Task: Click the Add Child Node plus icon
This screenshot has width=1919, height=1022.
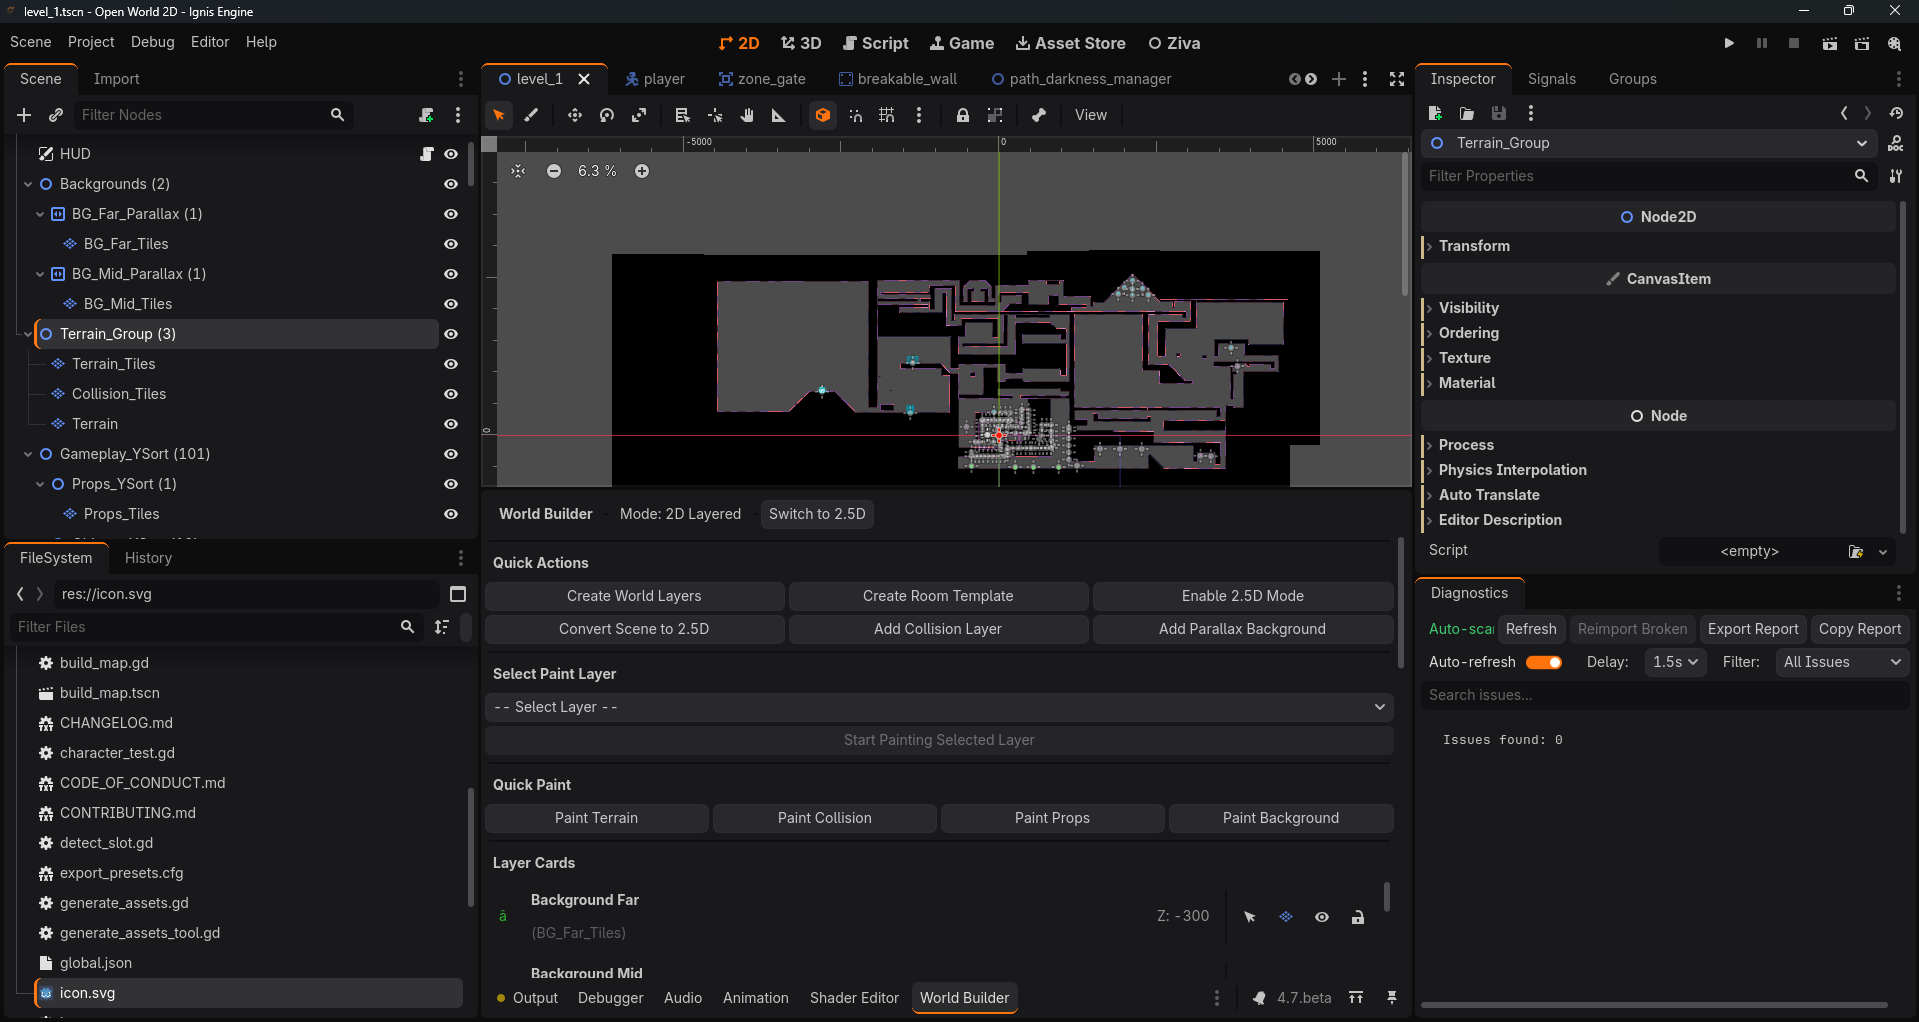Action: (24, 115)
